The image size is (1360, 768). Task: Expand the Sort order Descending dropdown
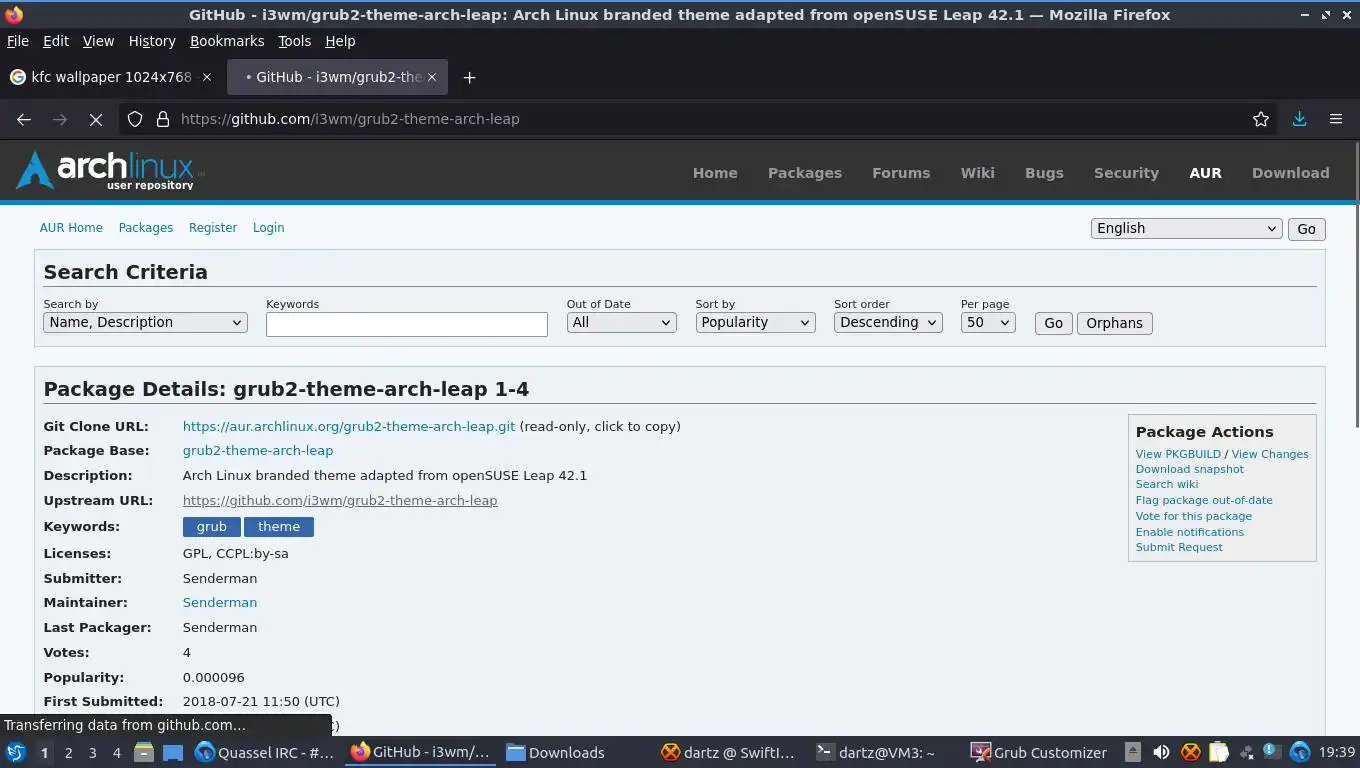(x=888, y=322)
